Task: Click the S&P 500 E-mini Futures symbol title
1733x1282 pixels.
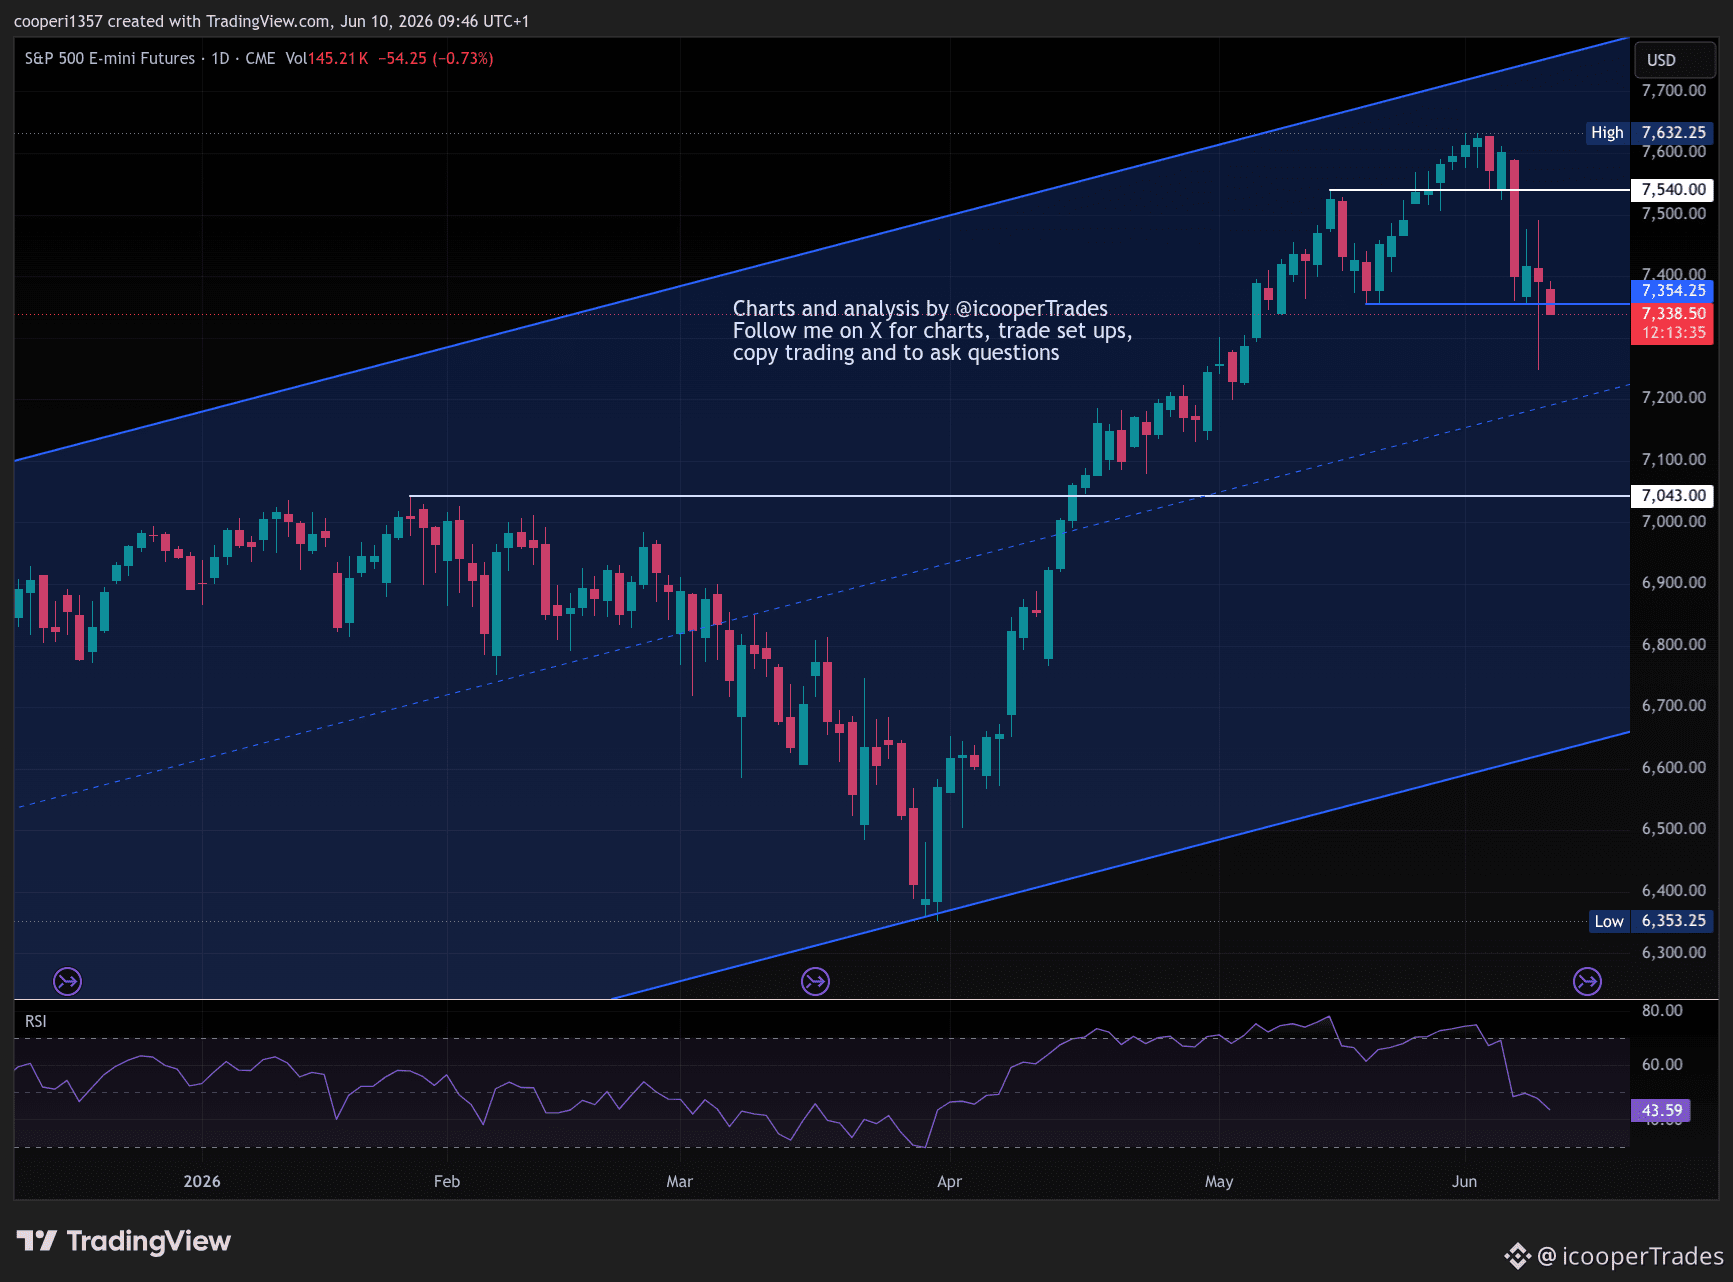Action: click(x=110, y=58)
